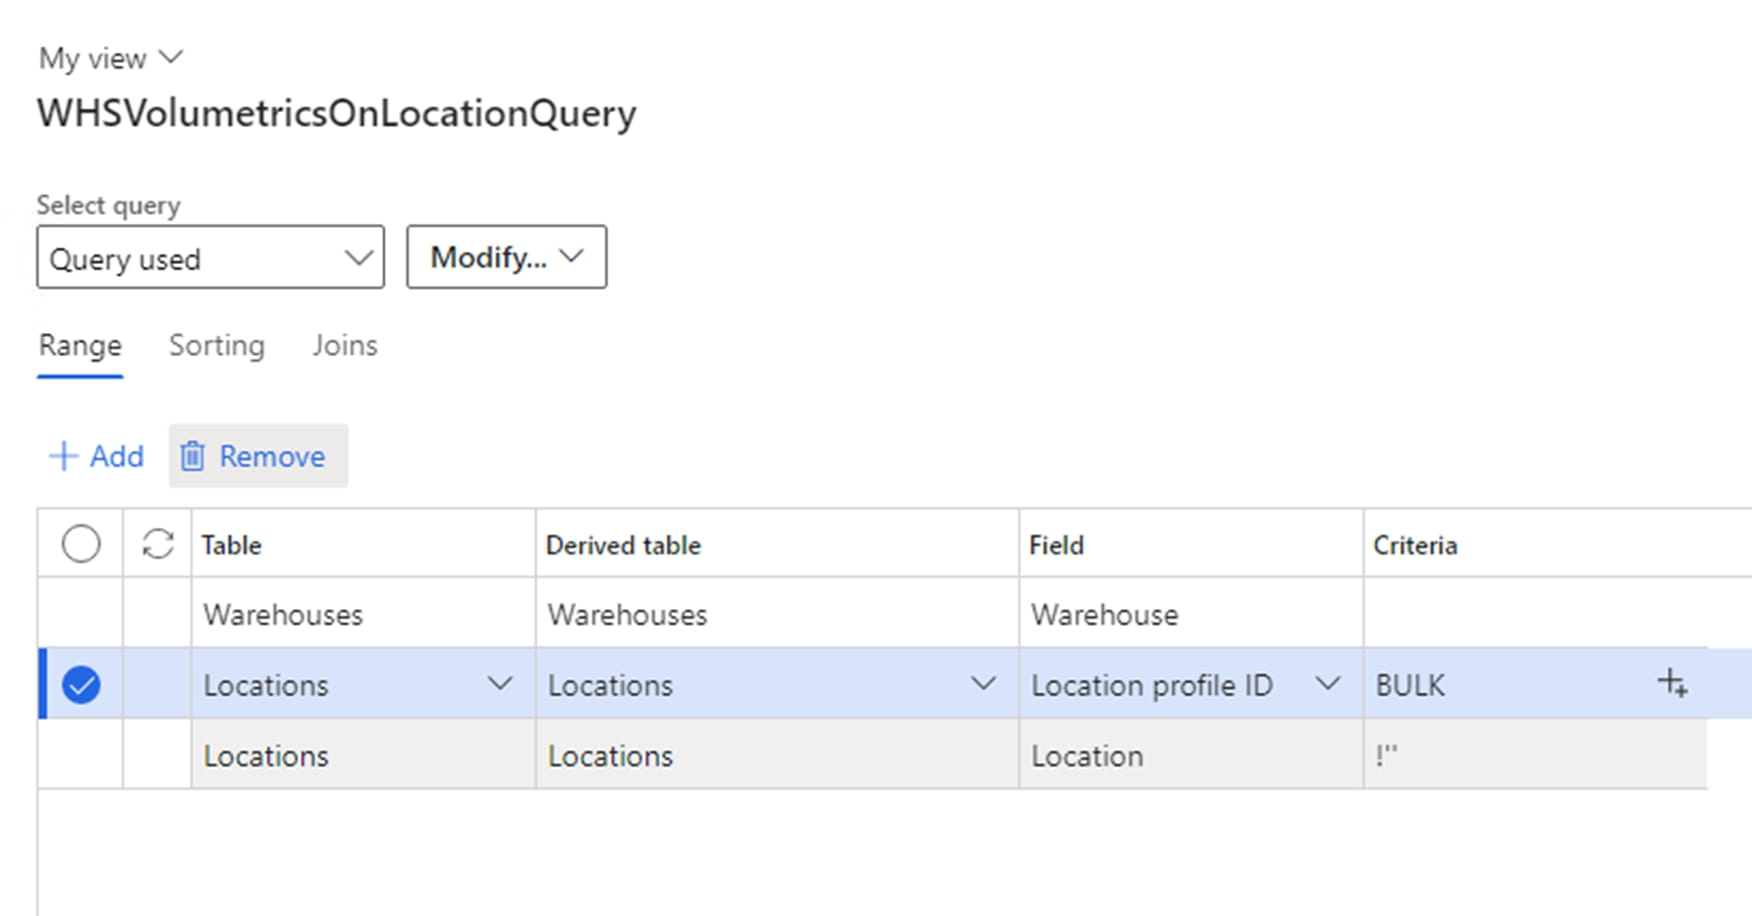This screenshot has width=1752, height=916.
Task: Click the trash can Remove icon
Action: [192, 456]
